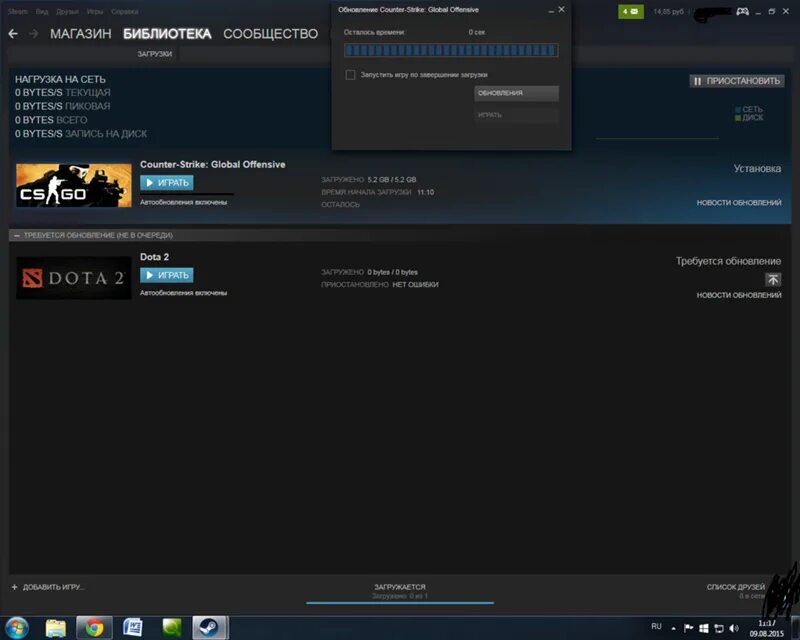Click Обновления button in update dialog
800x640 pixels.
tap(516, 93)
